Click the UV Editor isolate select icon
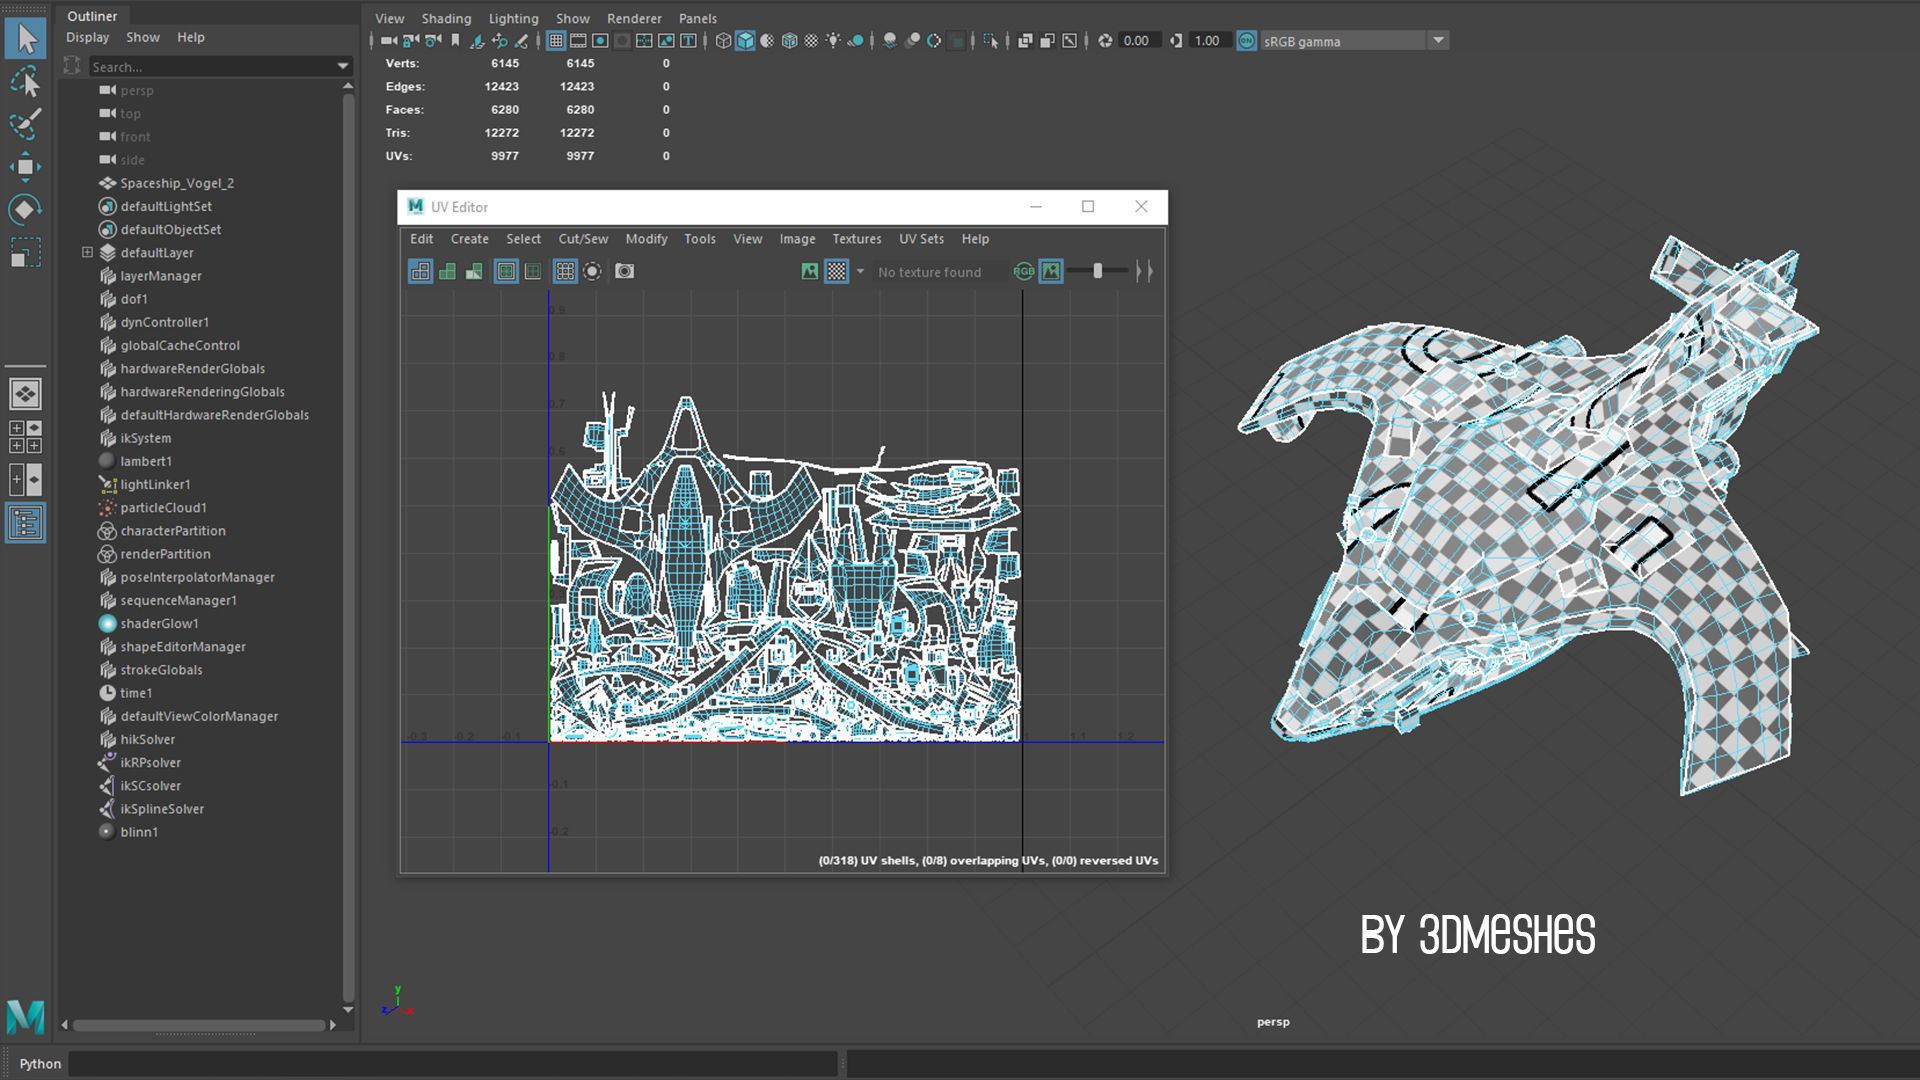Screen dimensions: 1920x1080 [592, 271]
